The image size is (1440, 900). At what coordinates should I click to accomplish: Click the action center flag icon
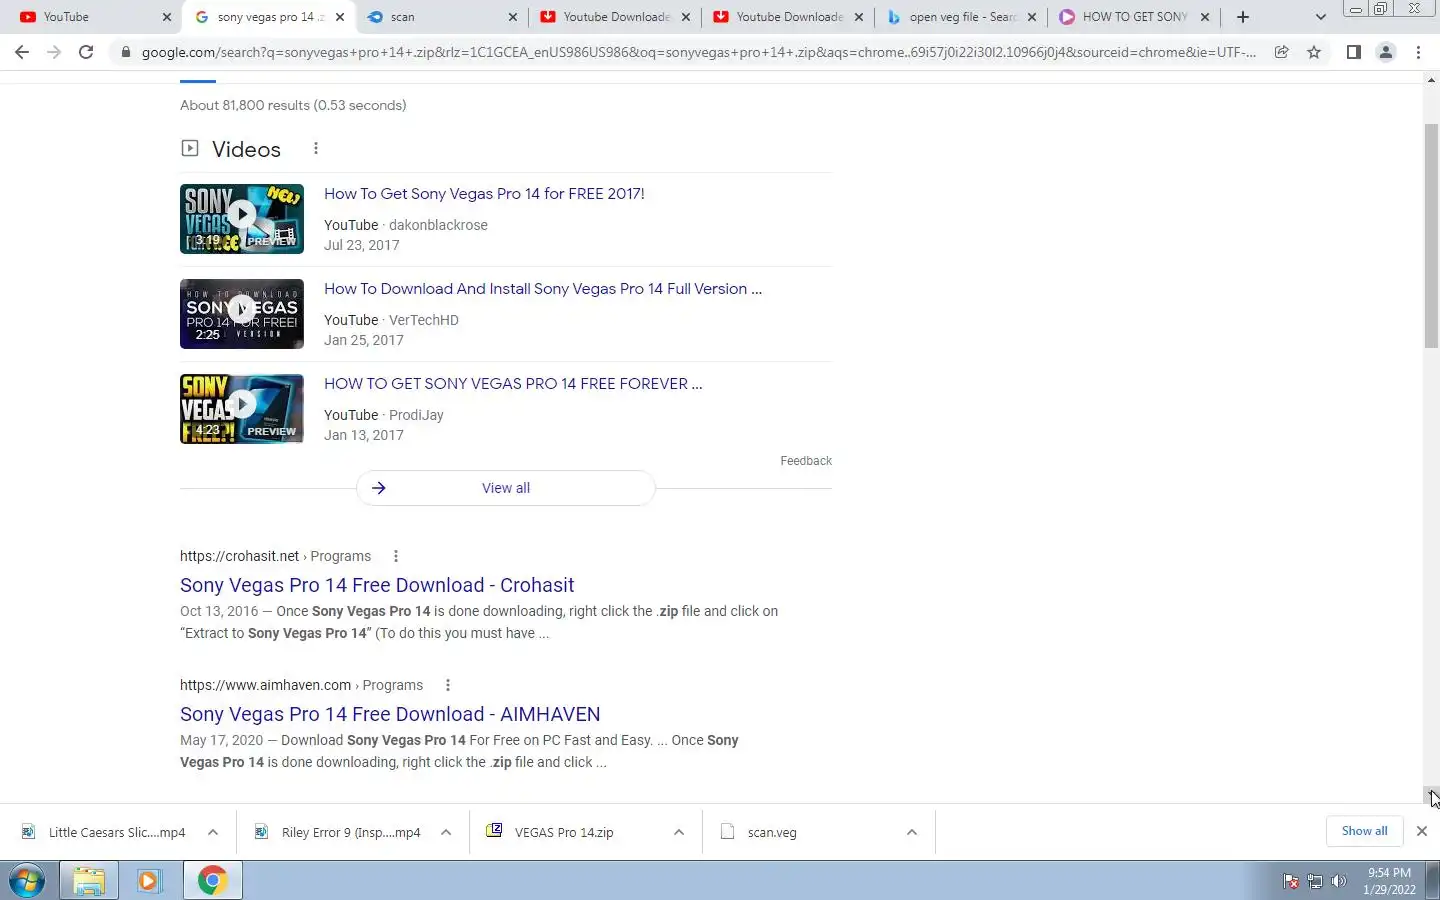point(1291,882)
